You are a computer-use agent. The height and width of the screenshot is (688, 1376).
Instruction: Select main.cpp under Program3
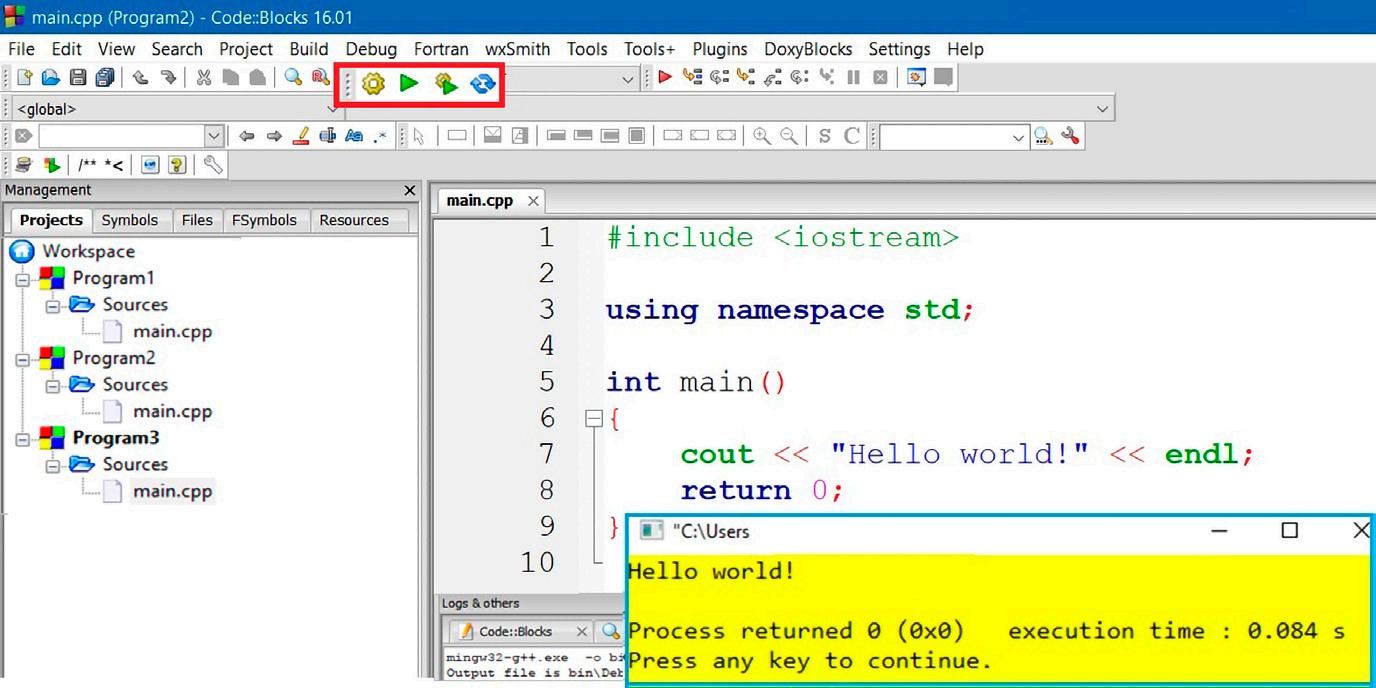click(172, 491)
